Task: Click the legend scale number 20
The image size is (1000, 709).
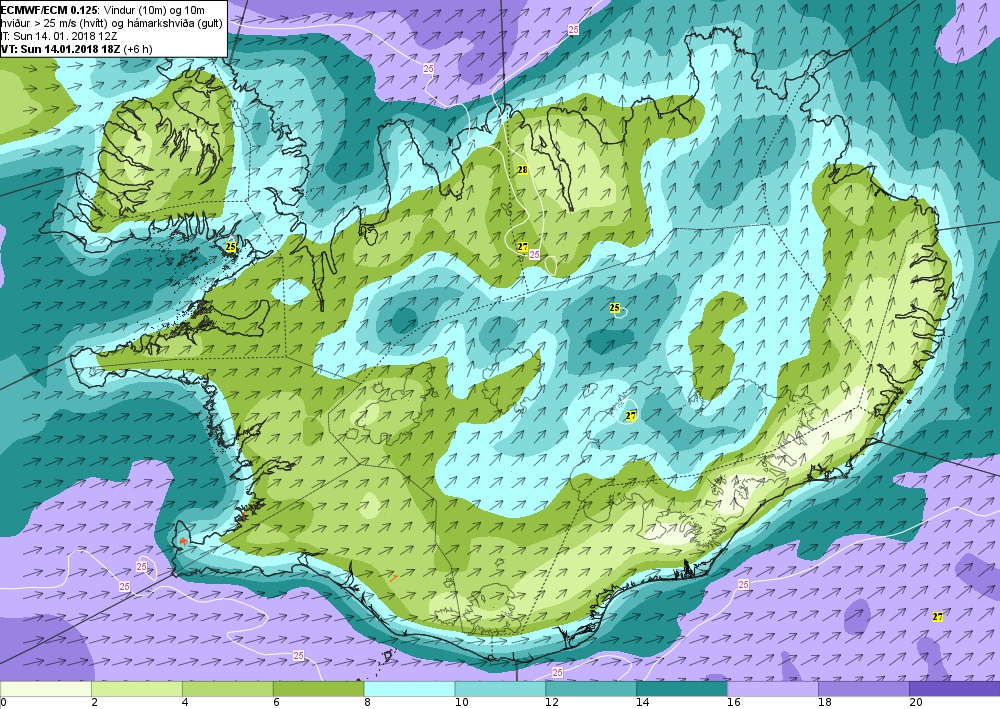Action: 915,703
